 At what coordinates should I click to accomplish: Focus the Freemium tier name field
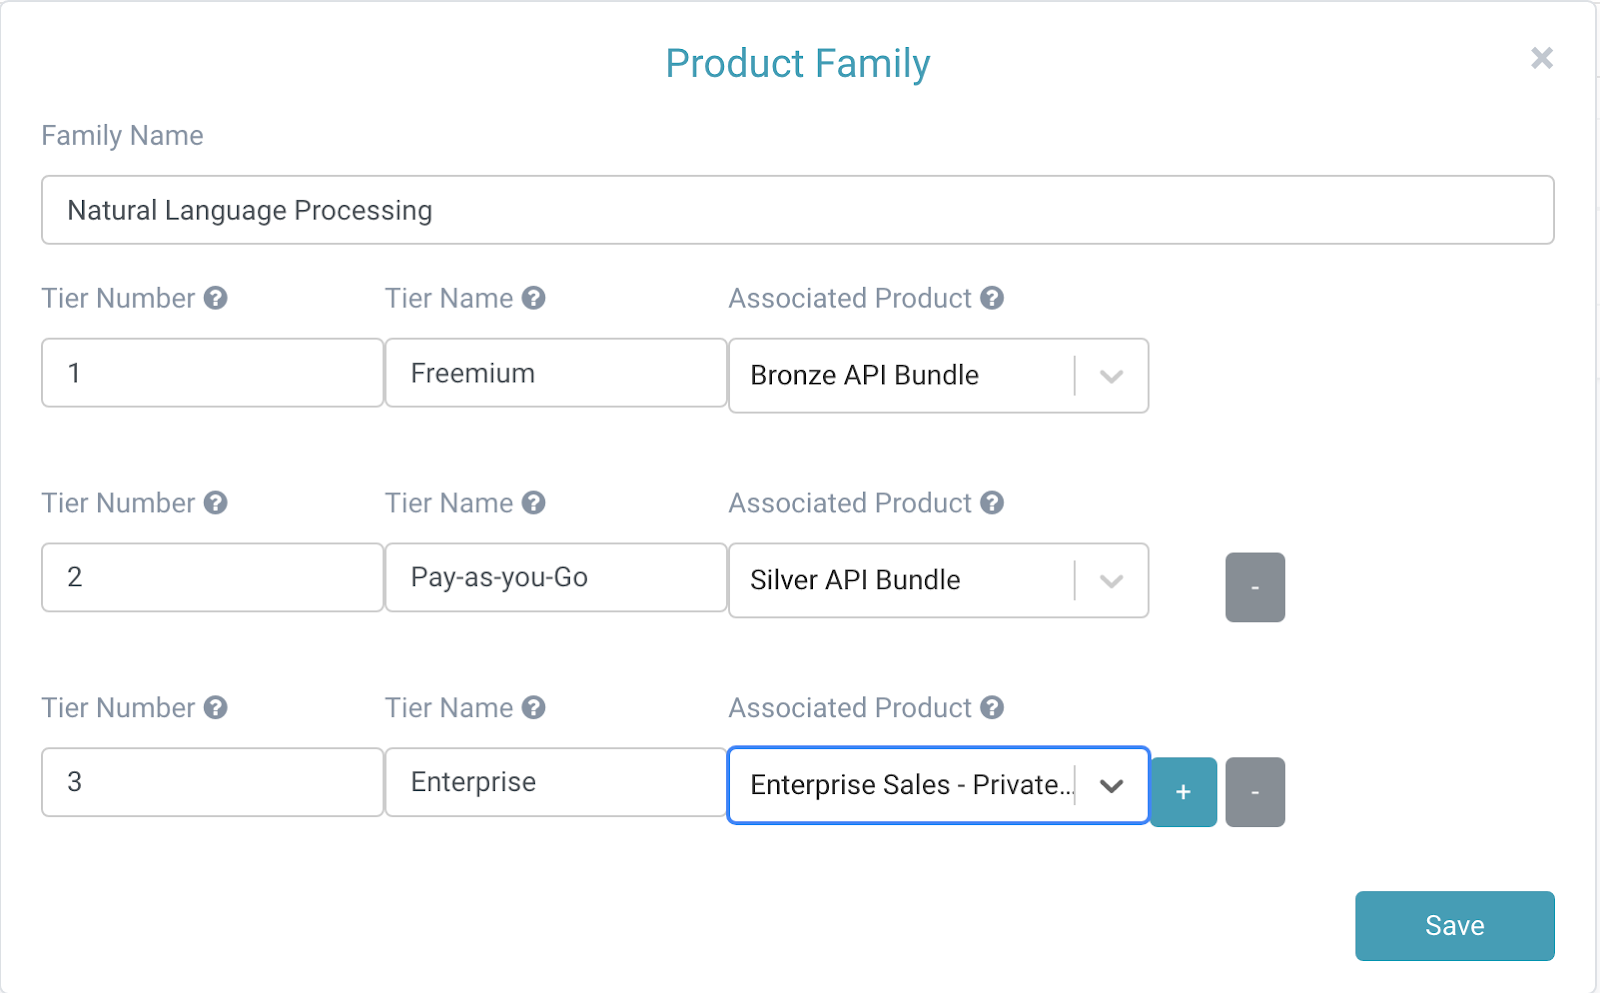[x=555, y=373]
